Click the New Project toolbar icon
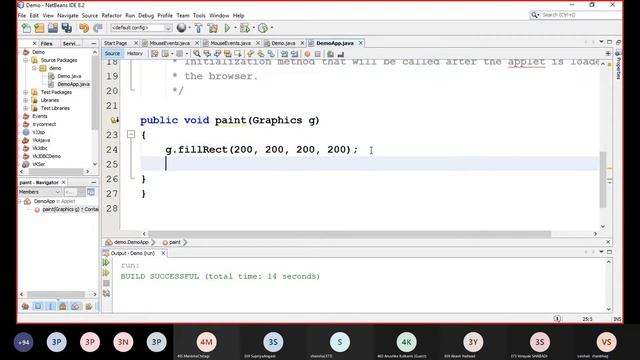640x360 pixels. coord(39,28)
